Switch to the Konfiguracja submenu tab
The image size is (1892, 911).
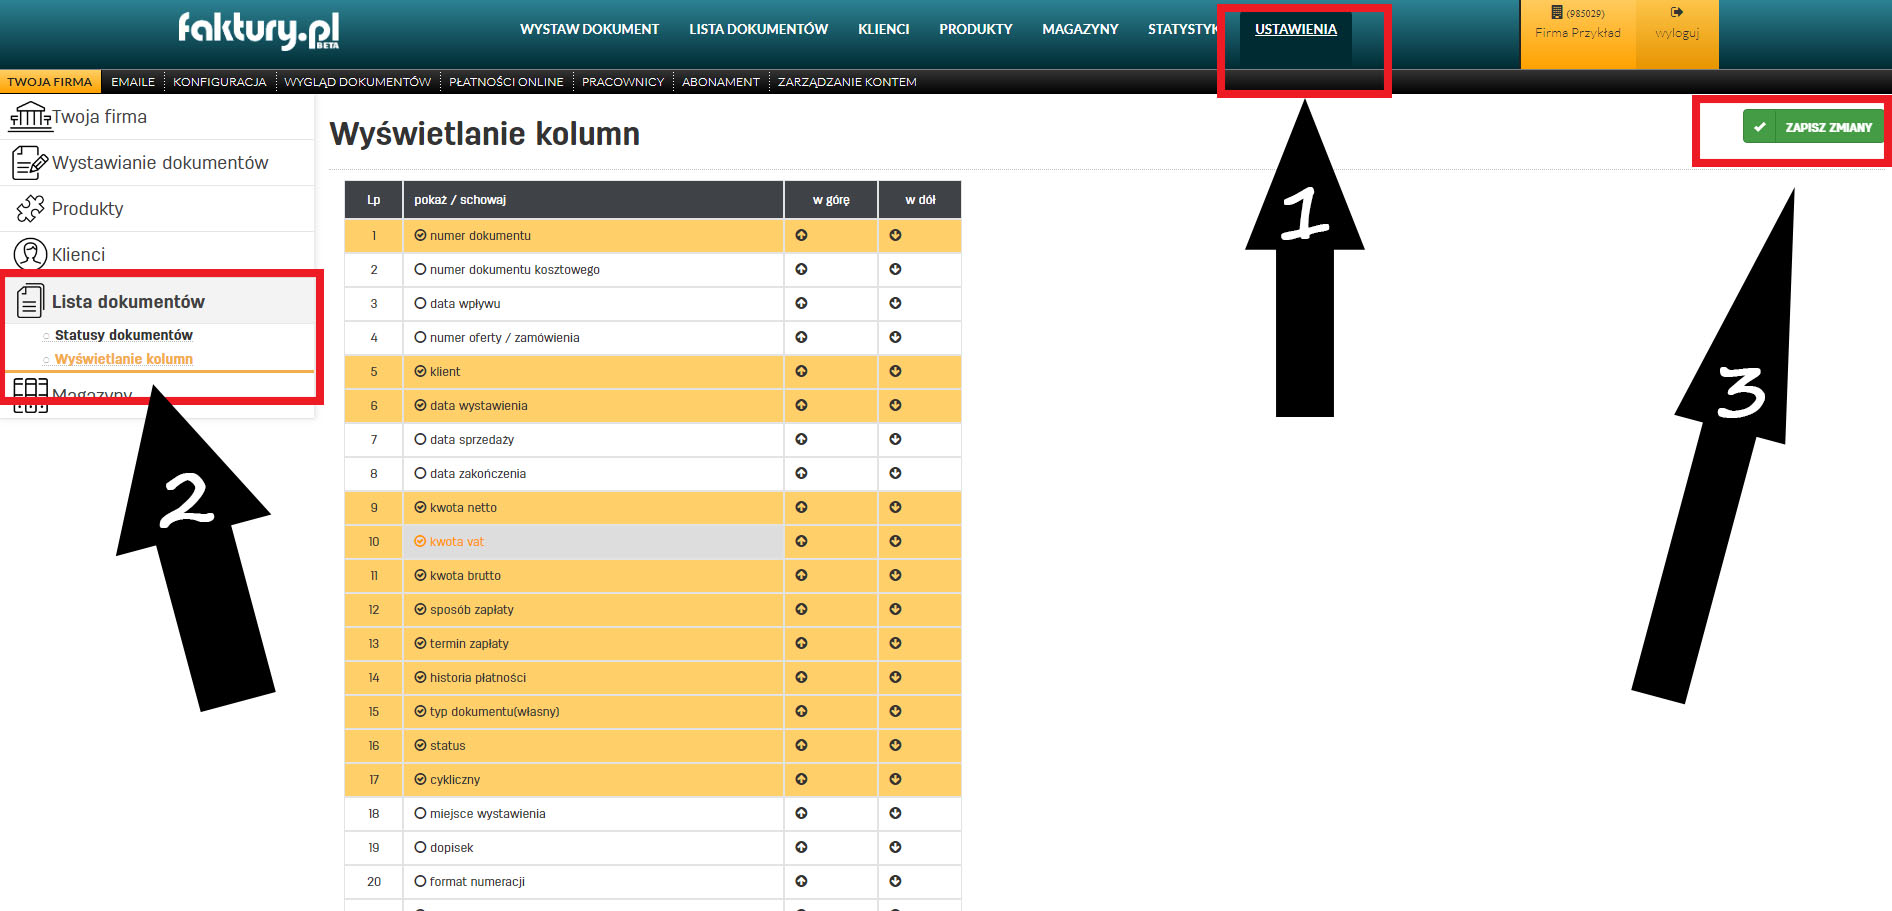(x=219, y=82)
